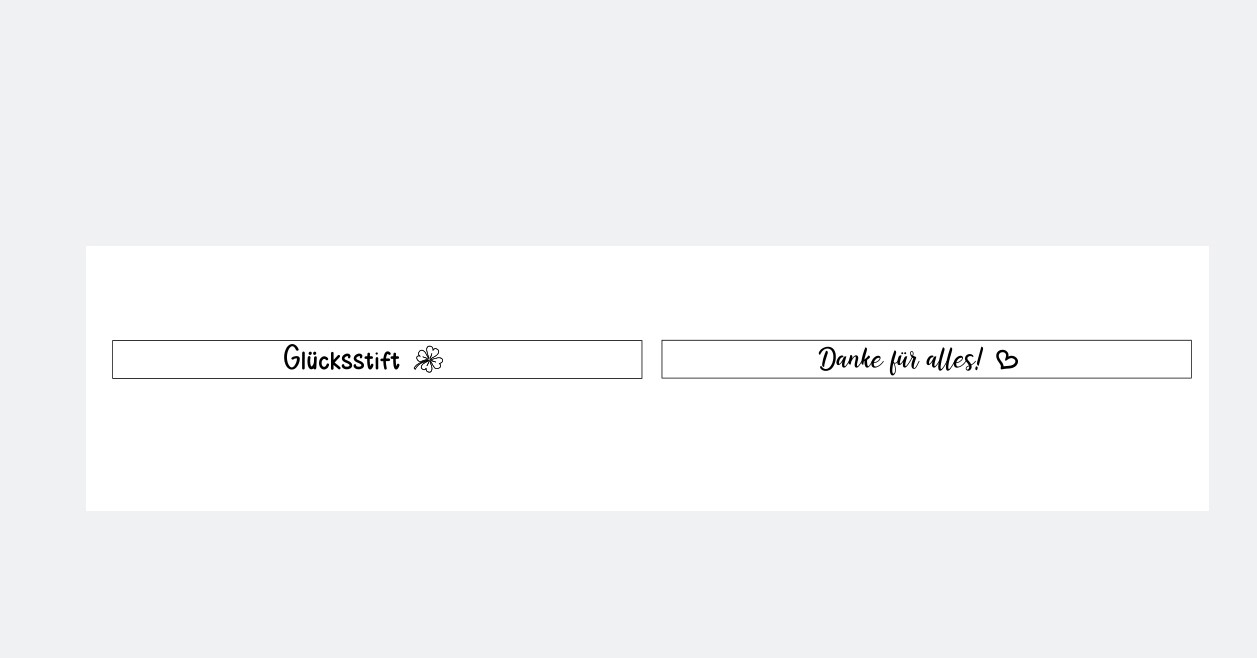Image resolution: width=1257 pixels, height=658 pixels.
Task: Click white canvas below the Glücksstift box
Action: (377, 445)
